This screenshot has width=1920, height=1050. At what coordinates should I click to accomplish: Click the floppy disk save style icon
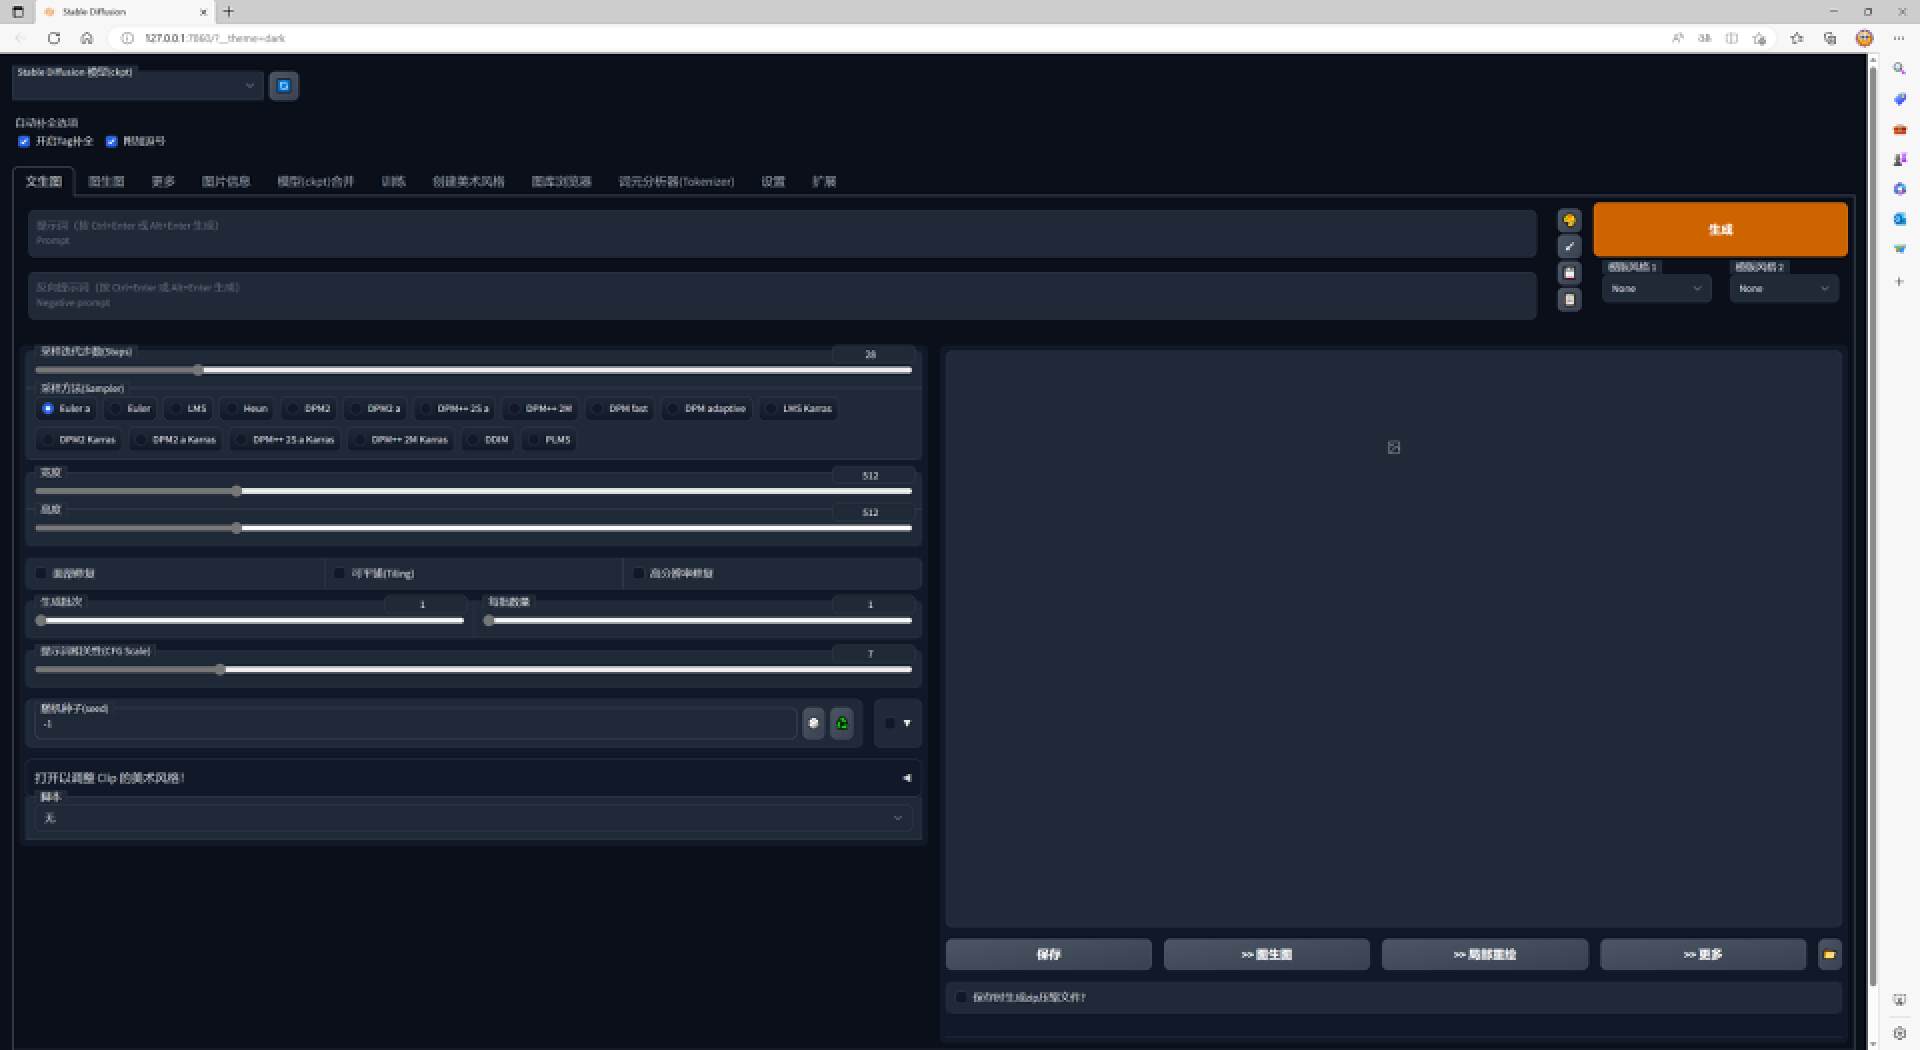pyautogui.click(x=1569, y=273)
